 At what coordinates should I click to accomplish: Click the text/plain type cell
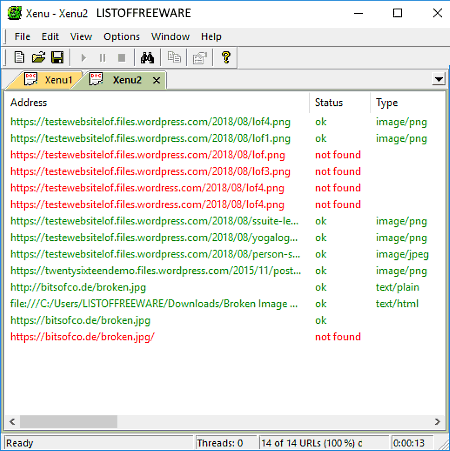pyautogui.click(x=397, y=287)
